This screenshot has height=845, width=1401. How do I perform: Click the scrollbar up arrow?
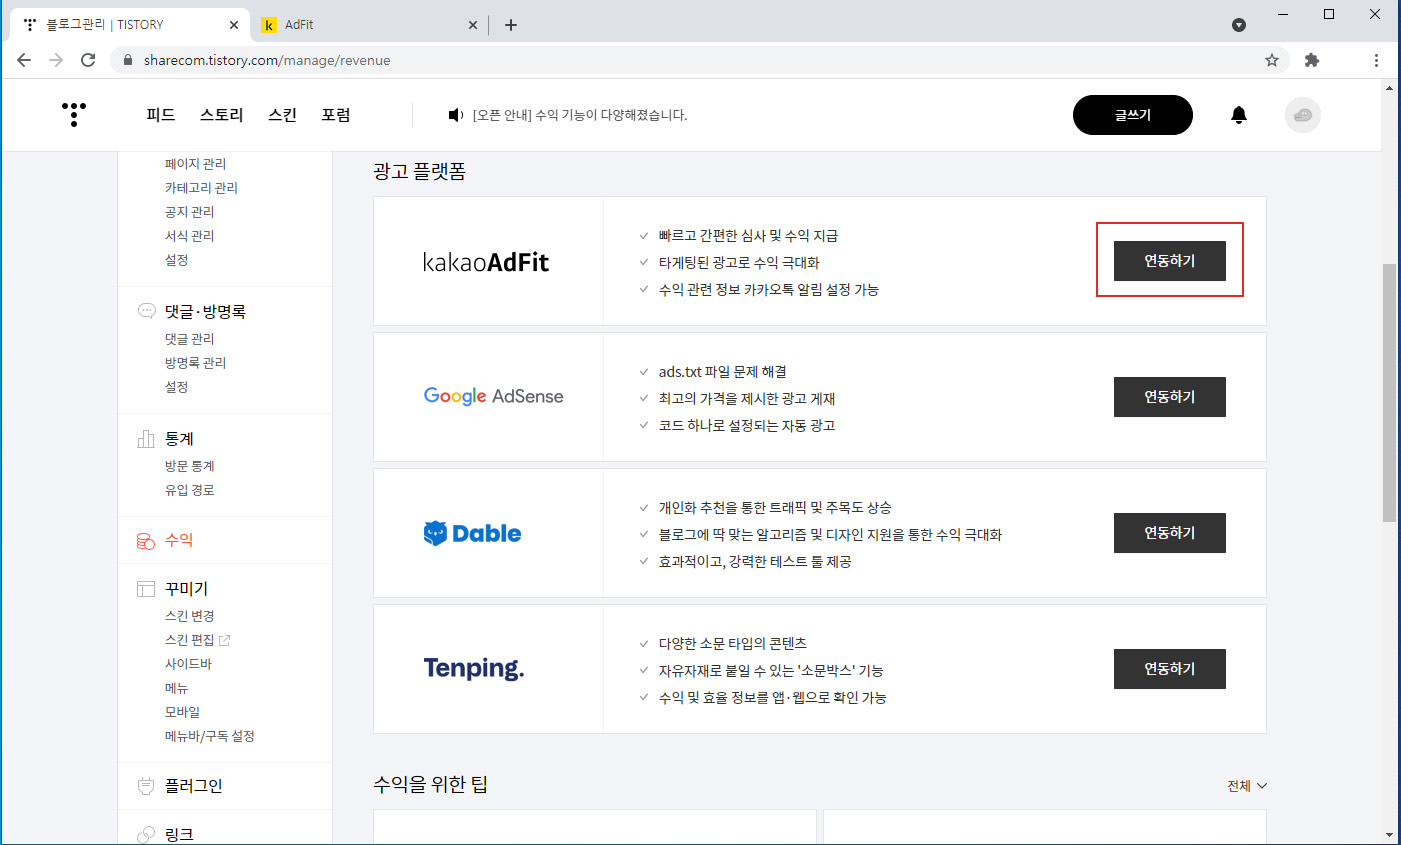click(1389, 88)
